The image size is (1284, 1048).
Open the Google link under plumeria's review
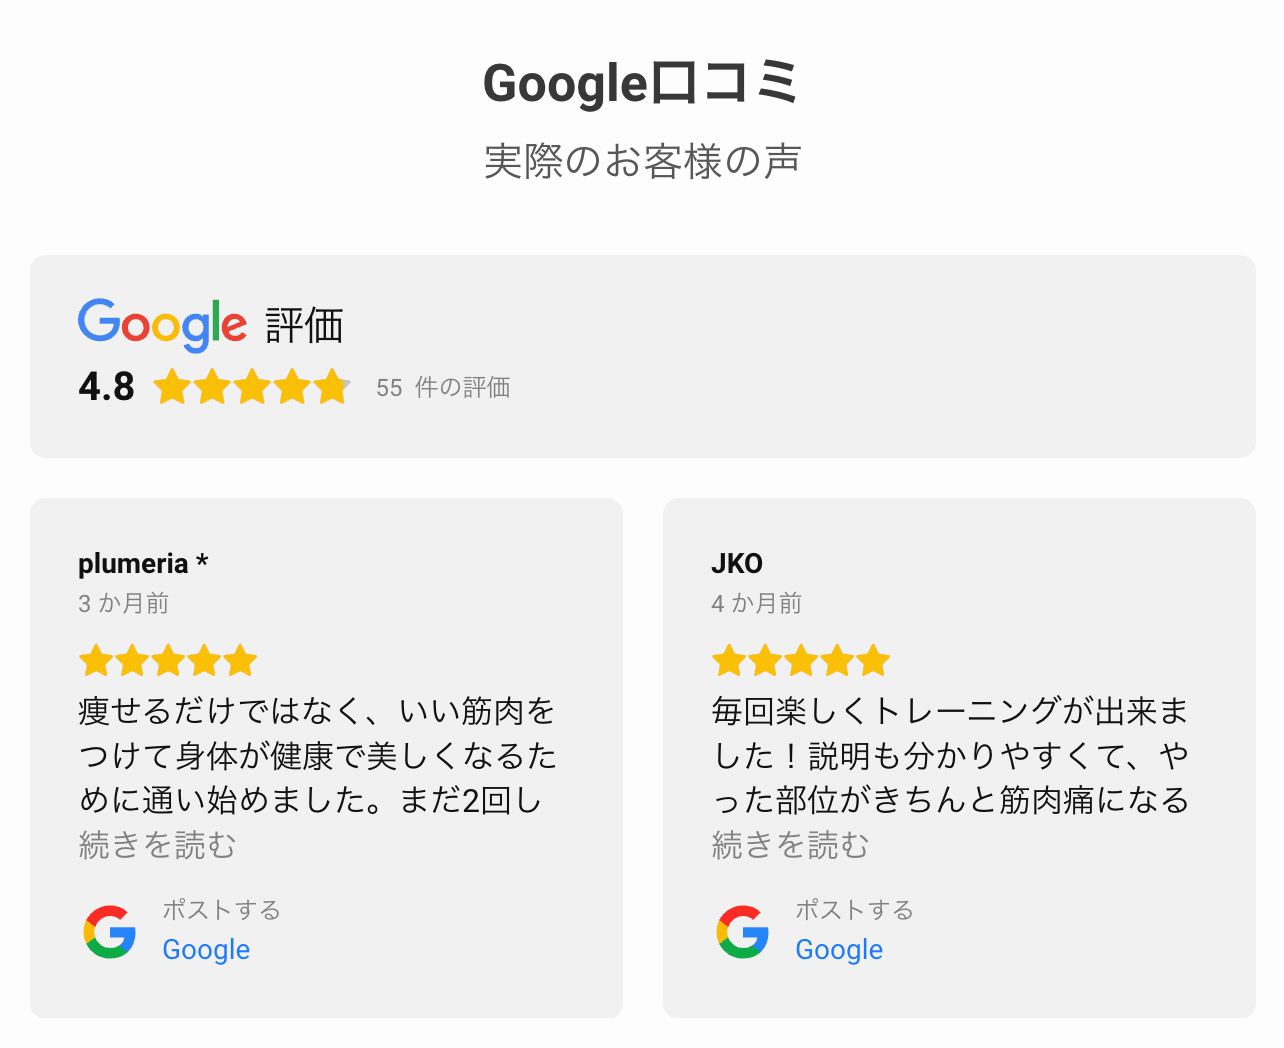(x=205, y=949)
